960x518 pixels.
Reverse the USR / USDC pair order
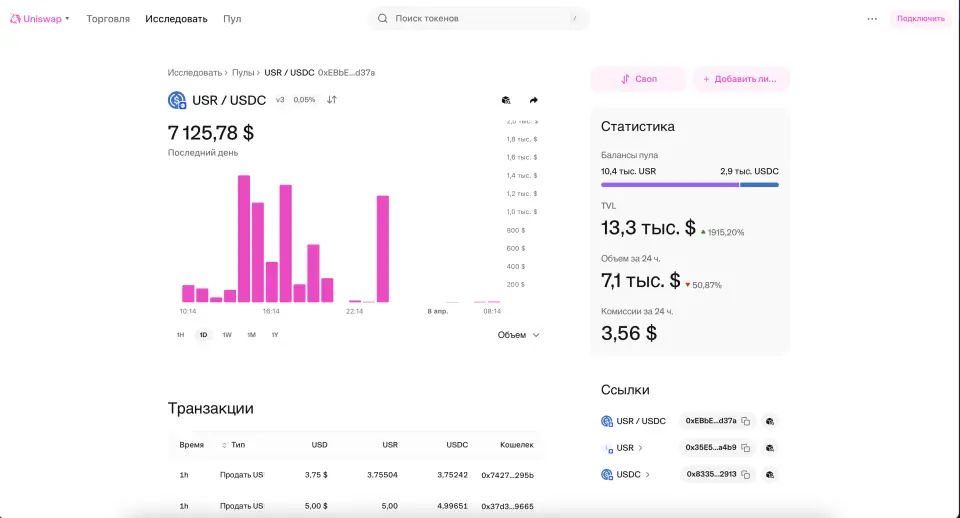click(332, 100)
